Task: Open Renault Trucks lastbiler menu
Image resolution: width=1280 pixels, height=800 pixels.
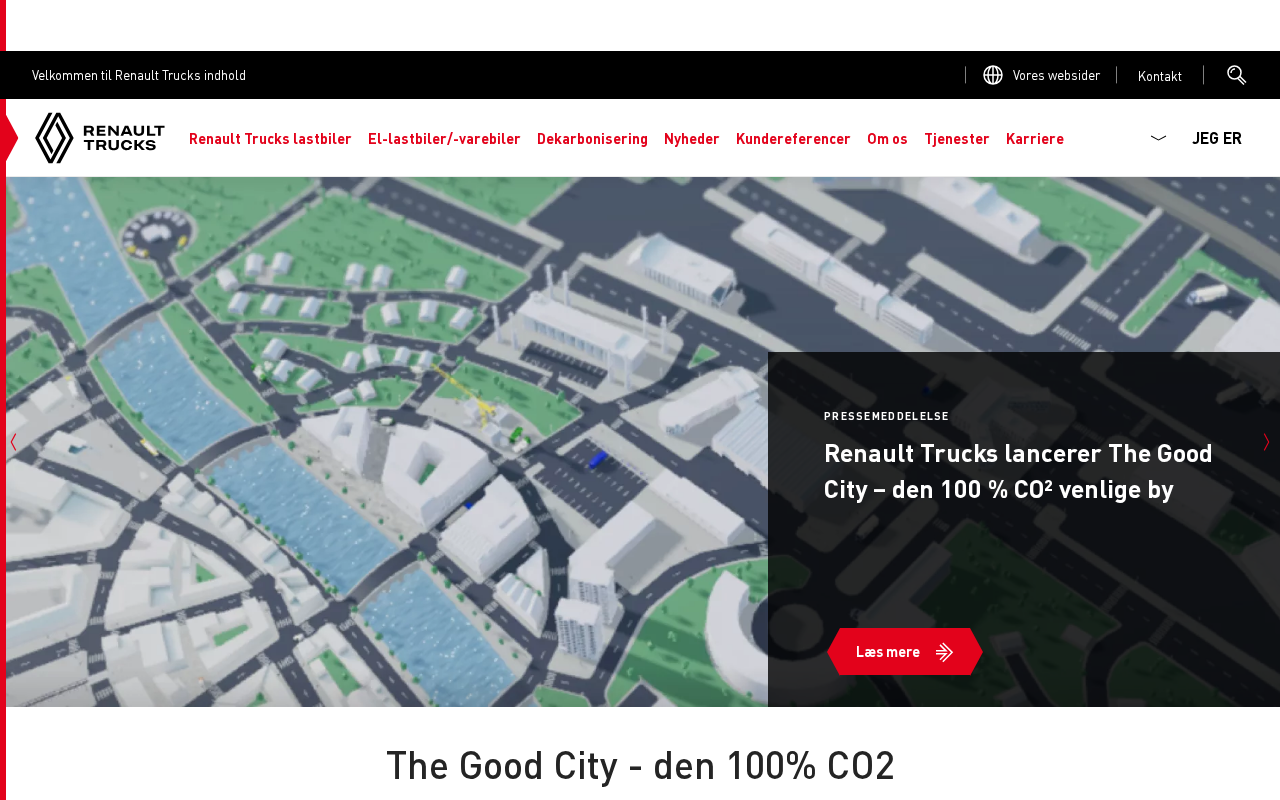Action: click(270, 139)
